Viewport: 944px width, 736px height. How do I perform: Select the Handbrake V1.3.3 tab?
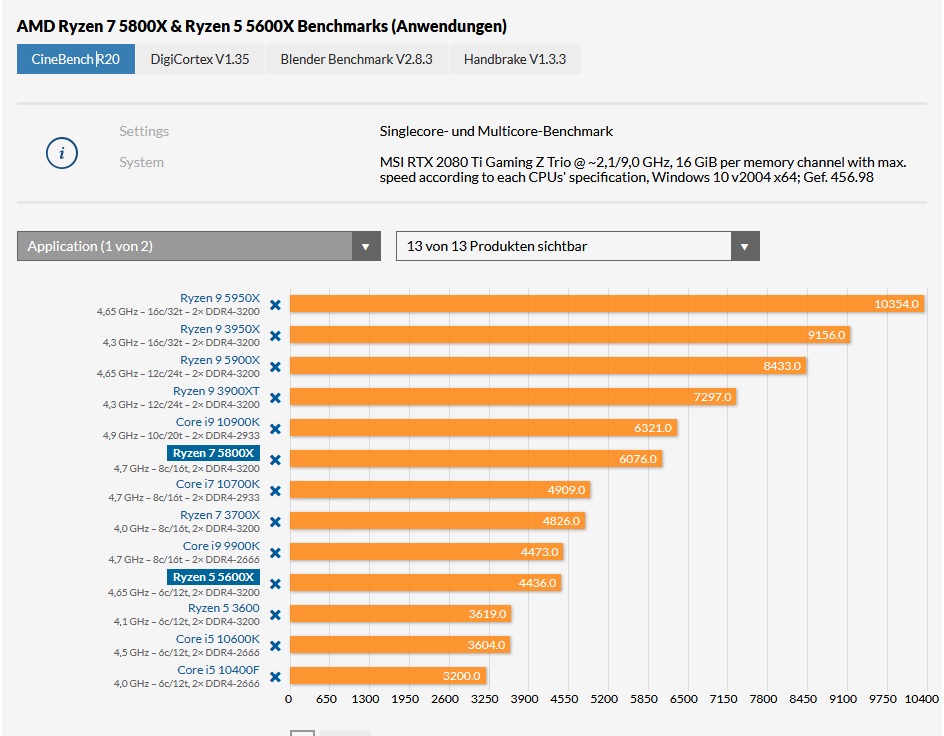point(515,59)
